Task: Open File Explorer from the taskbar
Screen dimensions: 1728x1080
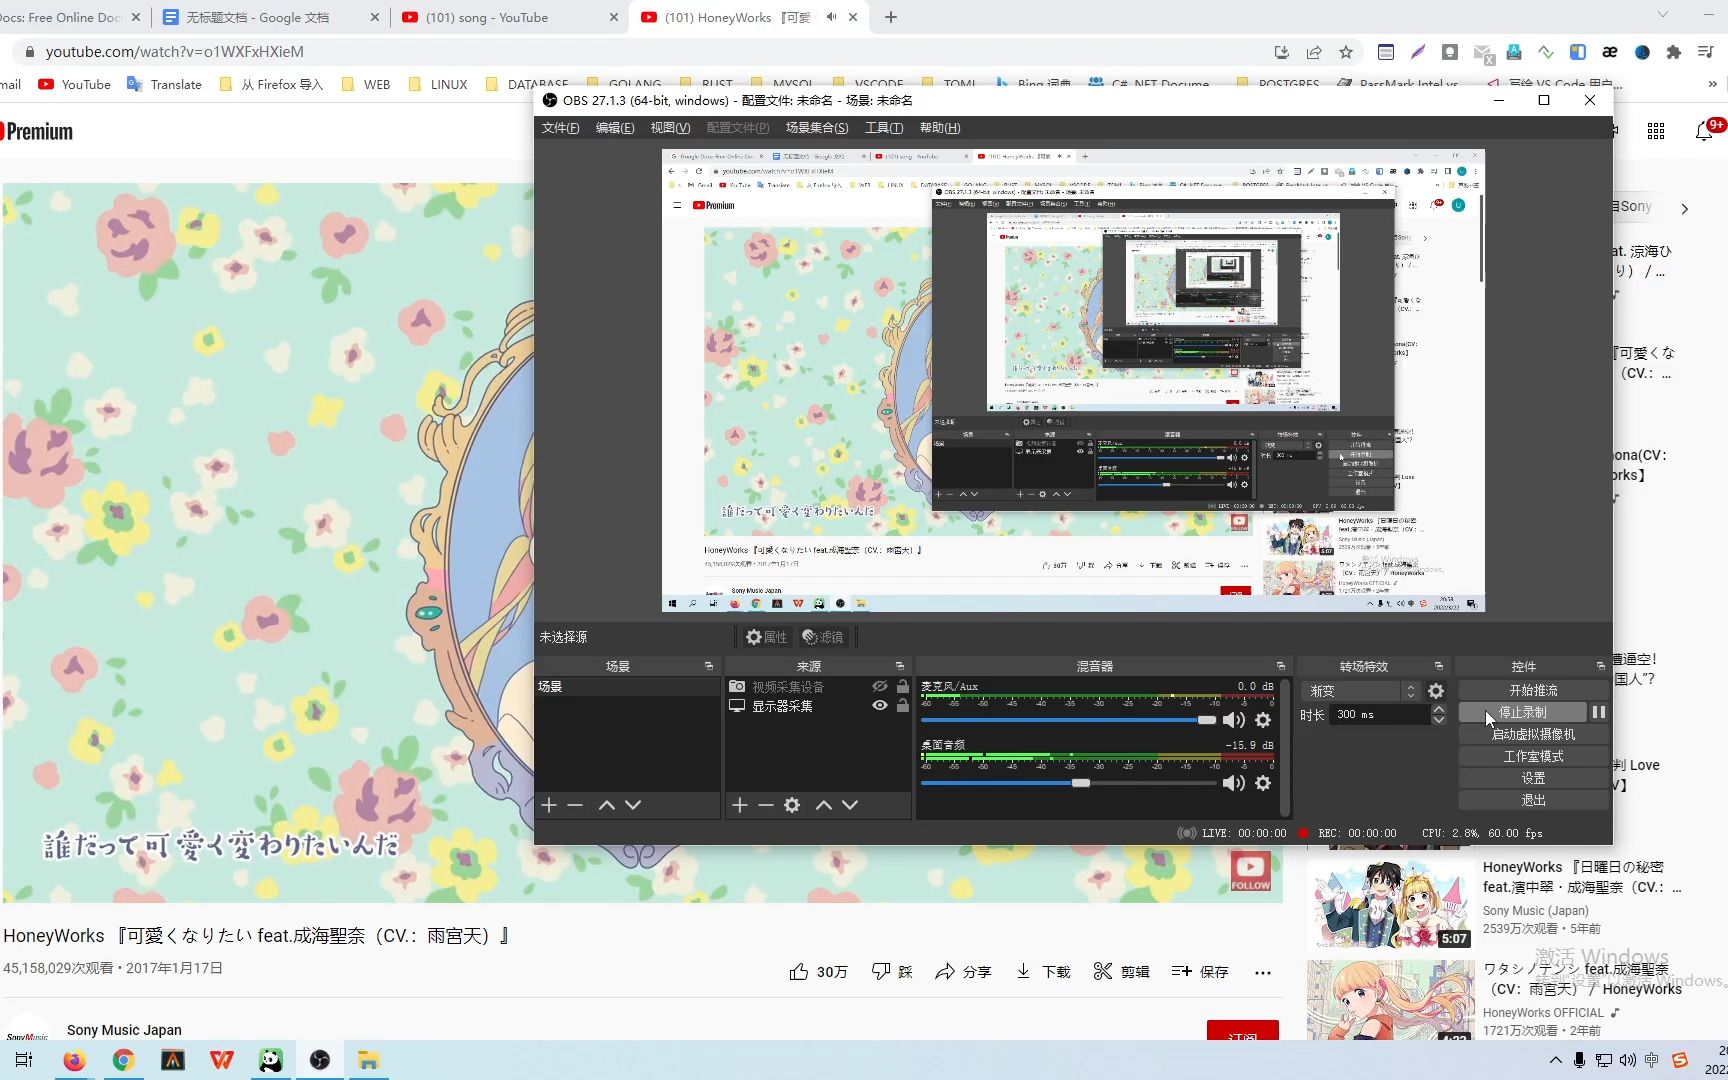Action: pyautogui.click(x=368, y=1060)
